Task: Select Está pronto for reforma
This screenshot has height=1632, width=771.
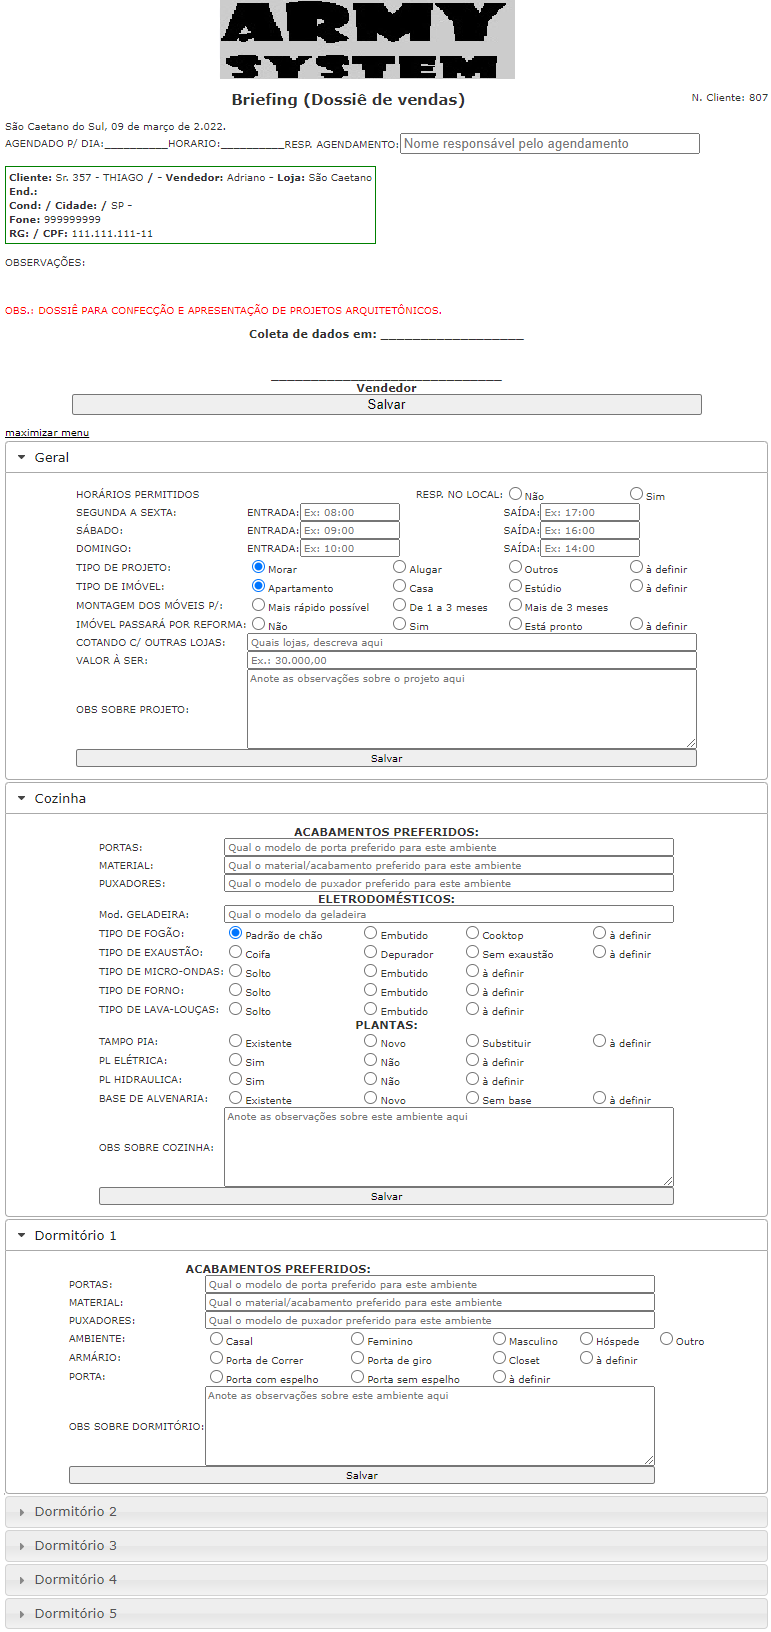Action: tap(515, 623)
